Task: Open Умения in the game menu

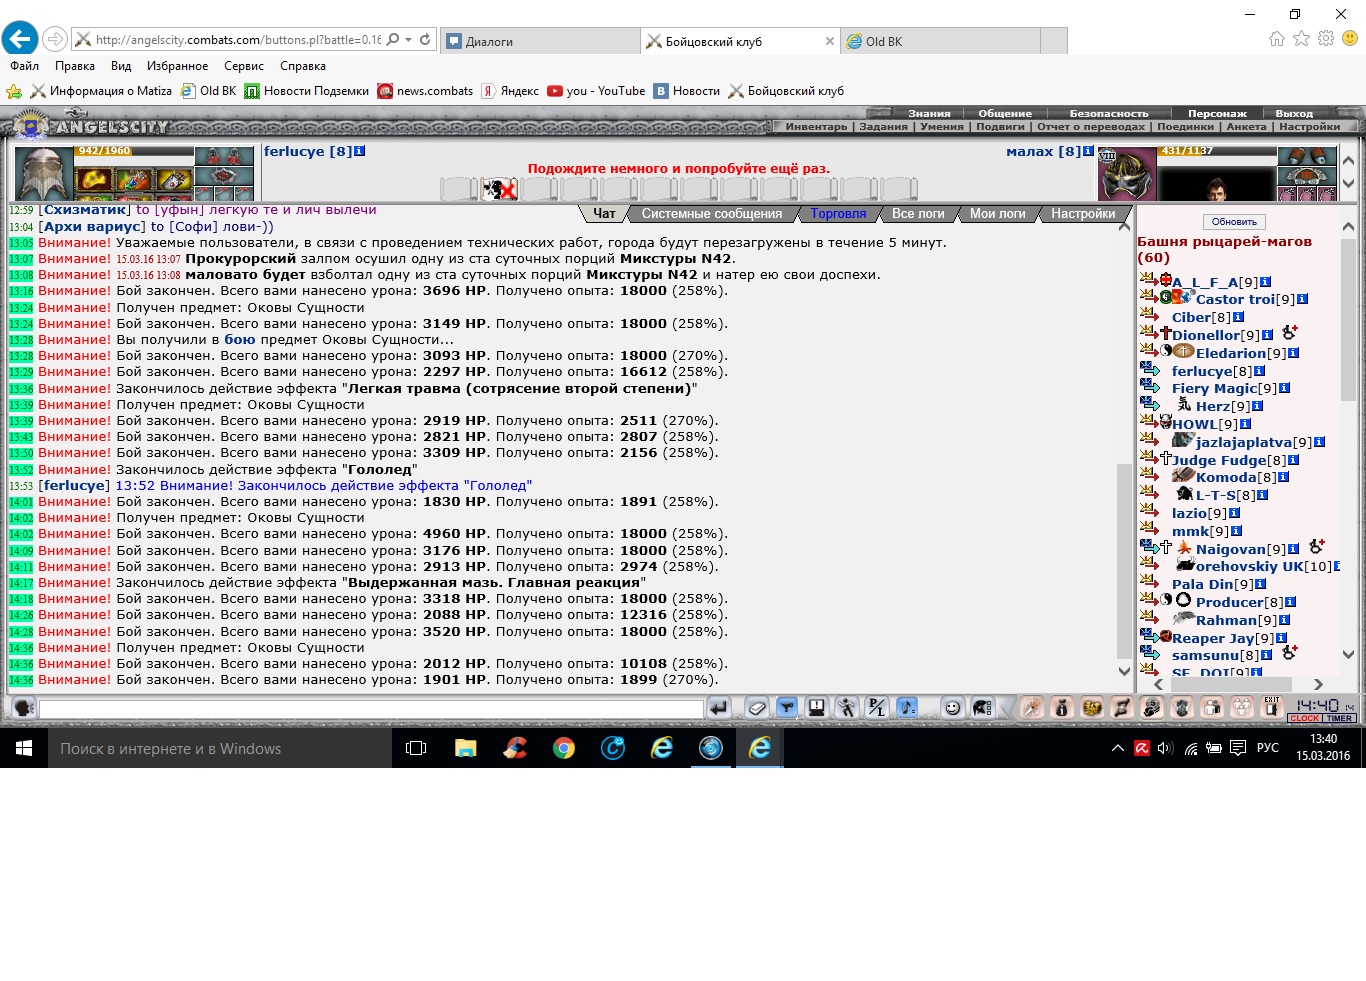Action: (942, 126)
